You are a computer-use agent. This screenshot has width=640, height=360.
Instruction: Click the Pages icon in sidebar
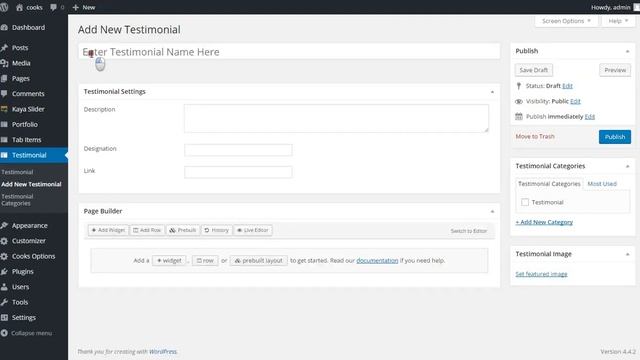tap(4, 78)
